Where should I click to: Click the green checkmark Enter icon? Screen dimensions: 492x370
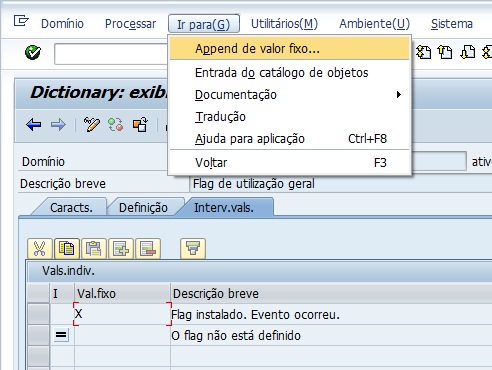point(33,52)
